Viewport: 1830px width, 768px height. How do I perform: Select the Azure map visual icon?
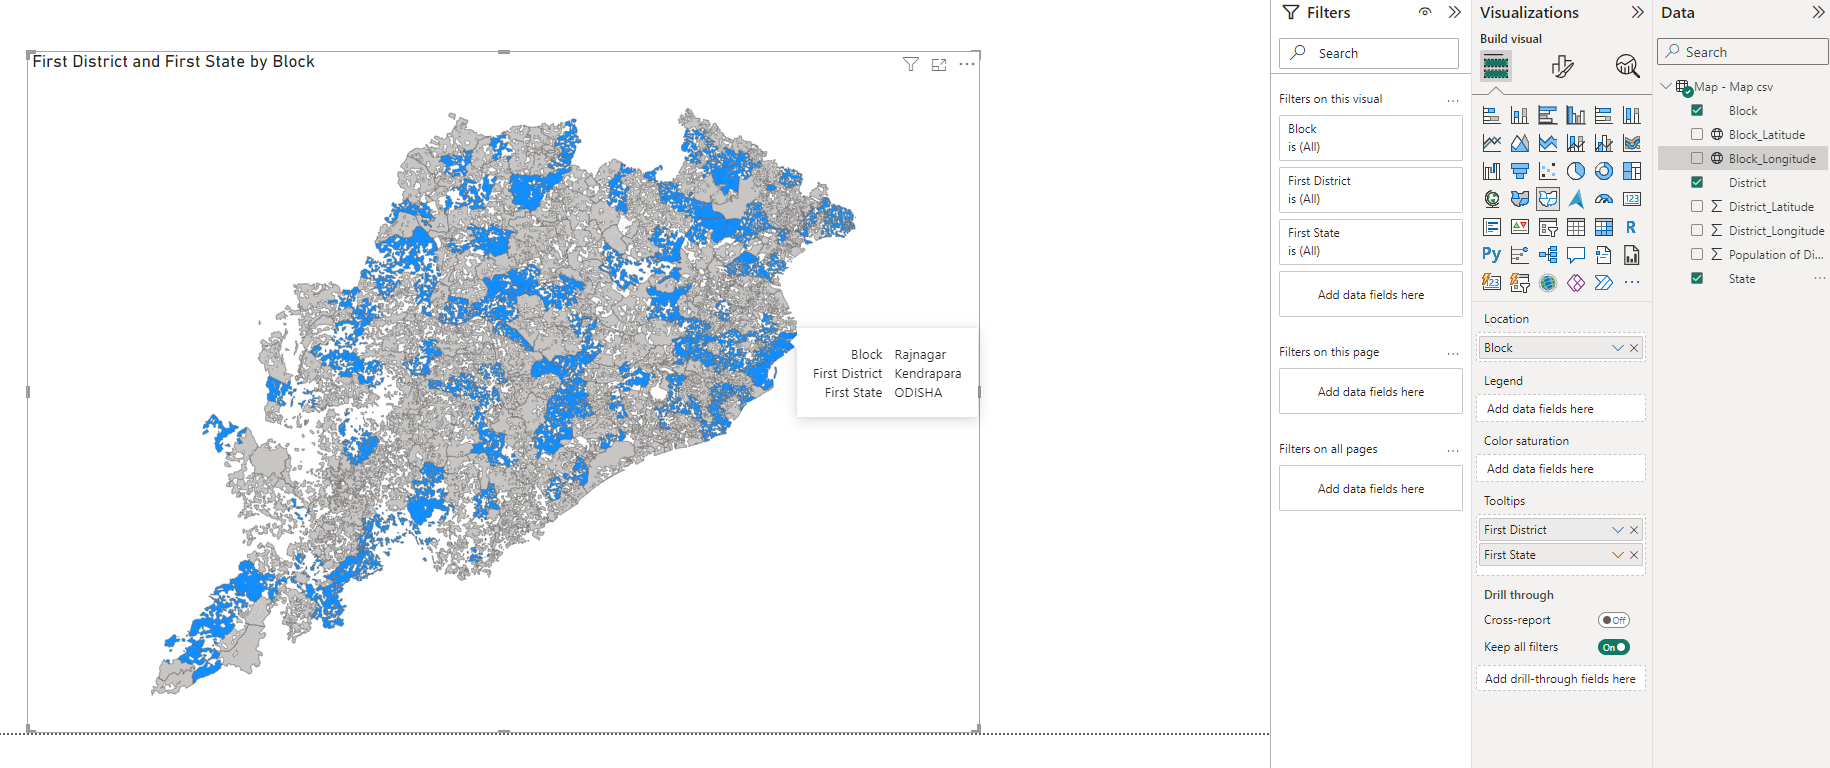[x=1576, y=199]
